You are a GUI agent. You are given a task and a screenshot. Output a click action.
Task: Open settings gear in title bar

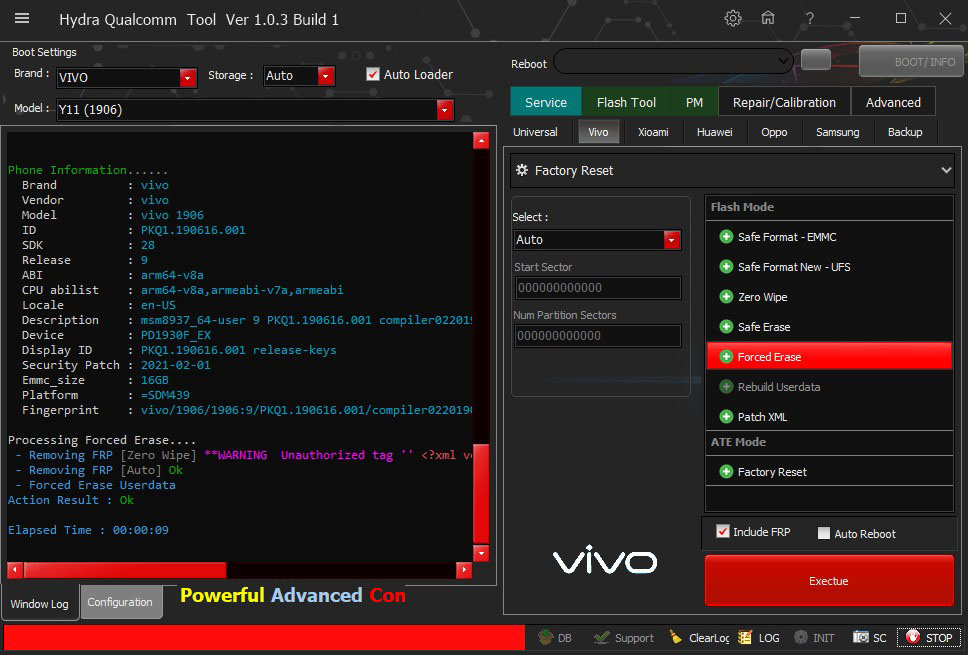tap(733, 18)
